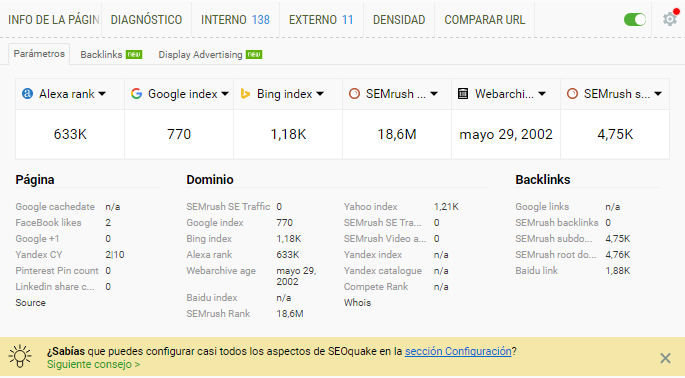Click the SEMrush Rank label
Image resolution: width=685 pixels, height=378 pixels.
coord(218,314)
